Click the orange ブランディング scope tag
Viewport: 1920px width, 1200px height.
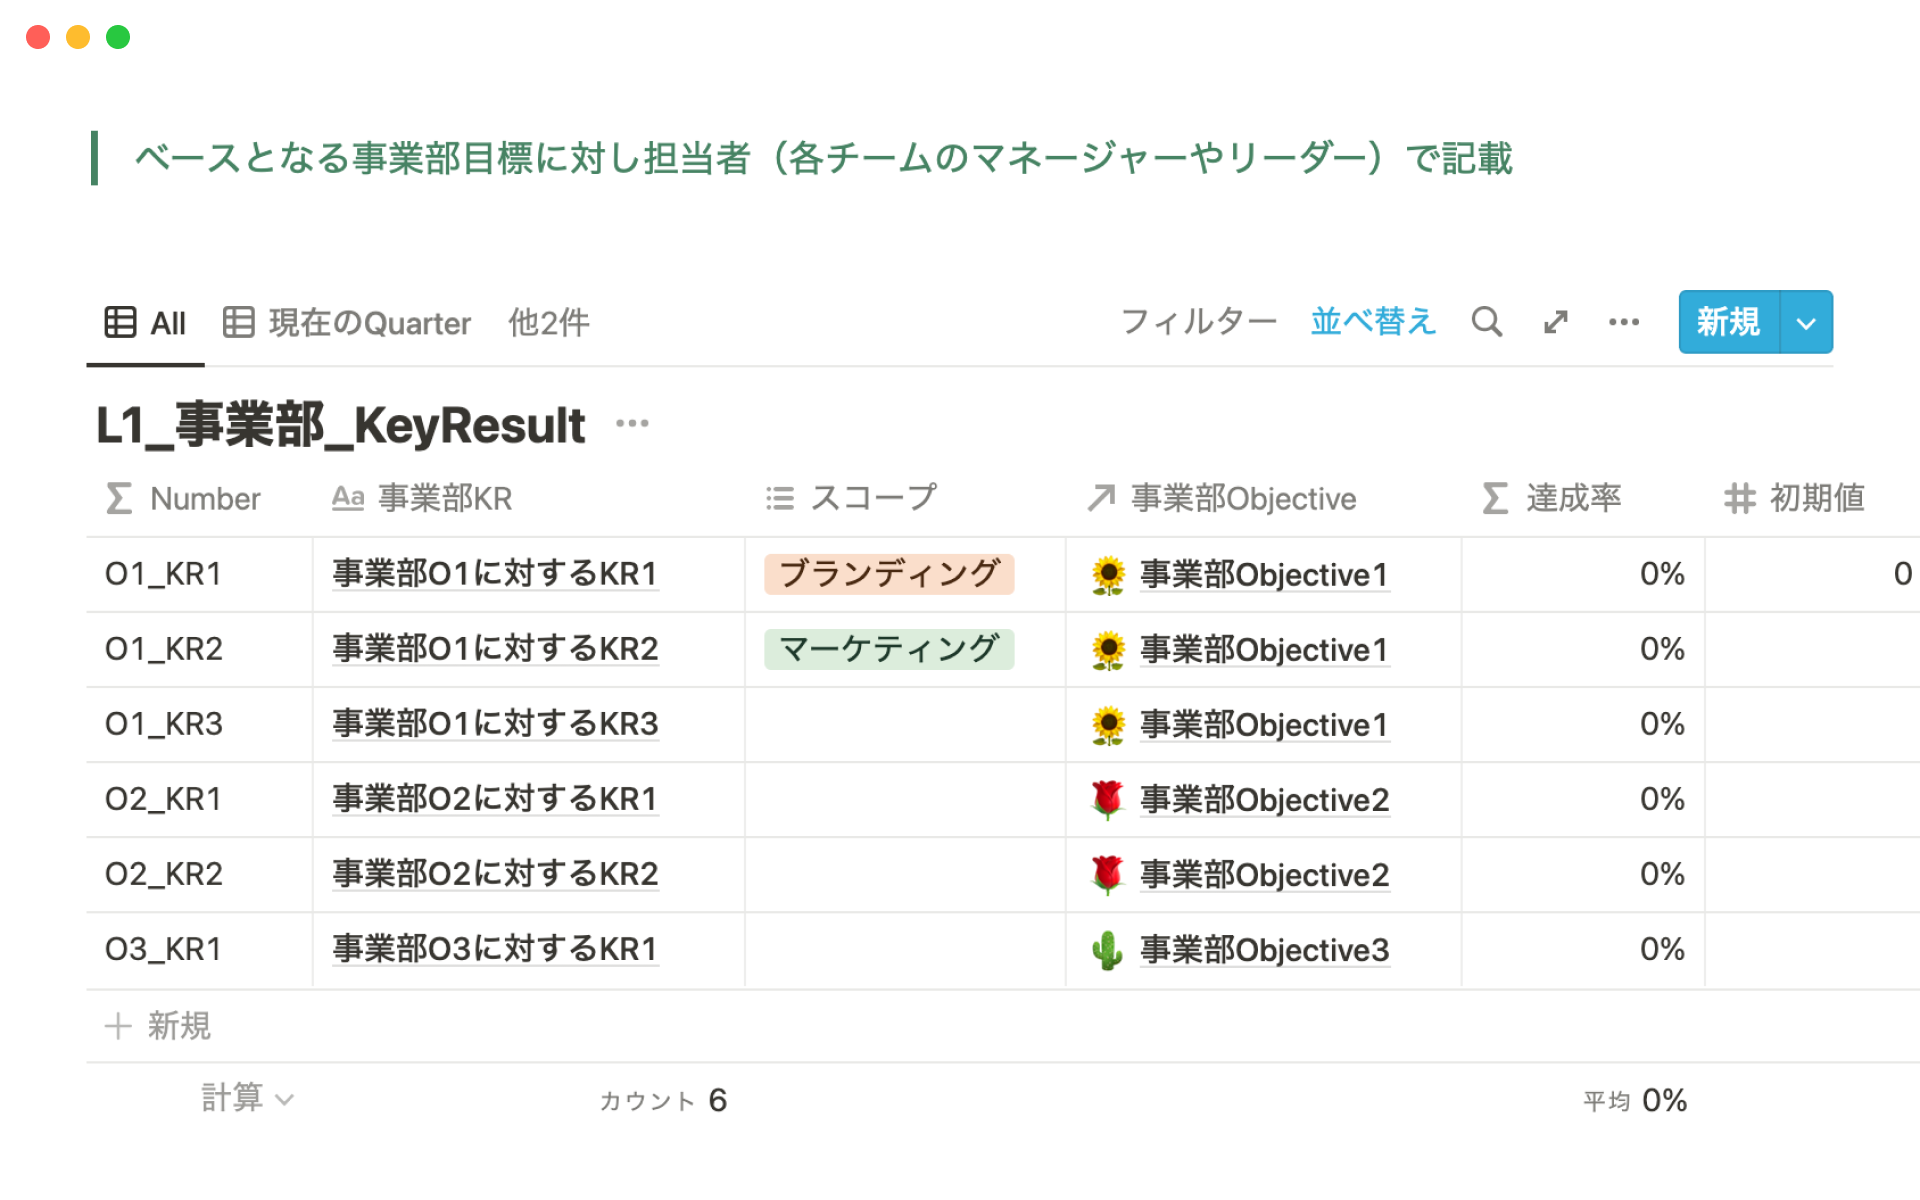pyautogui.click(x=889, y=574)
